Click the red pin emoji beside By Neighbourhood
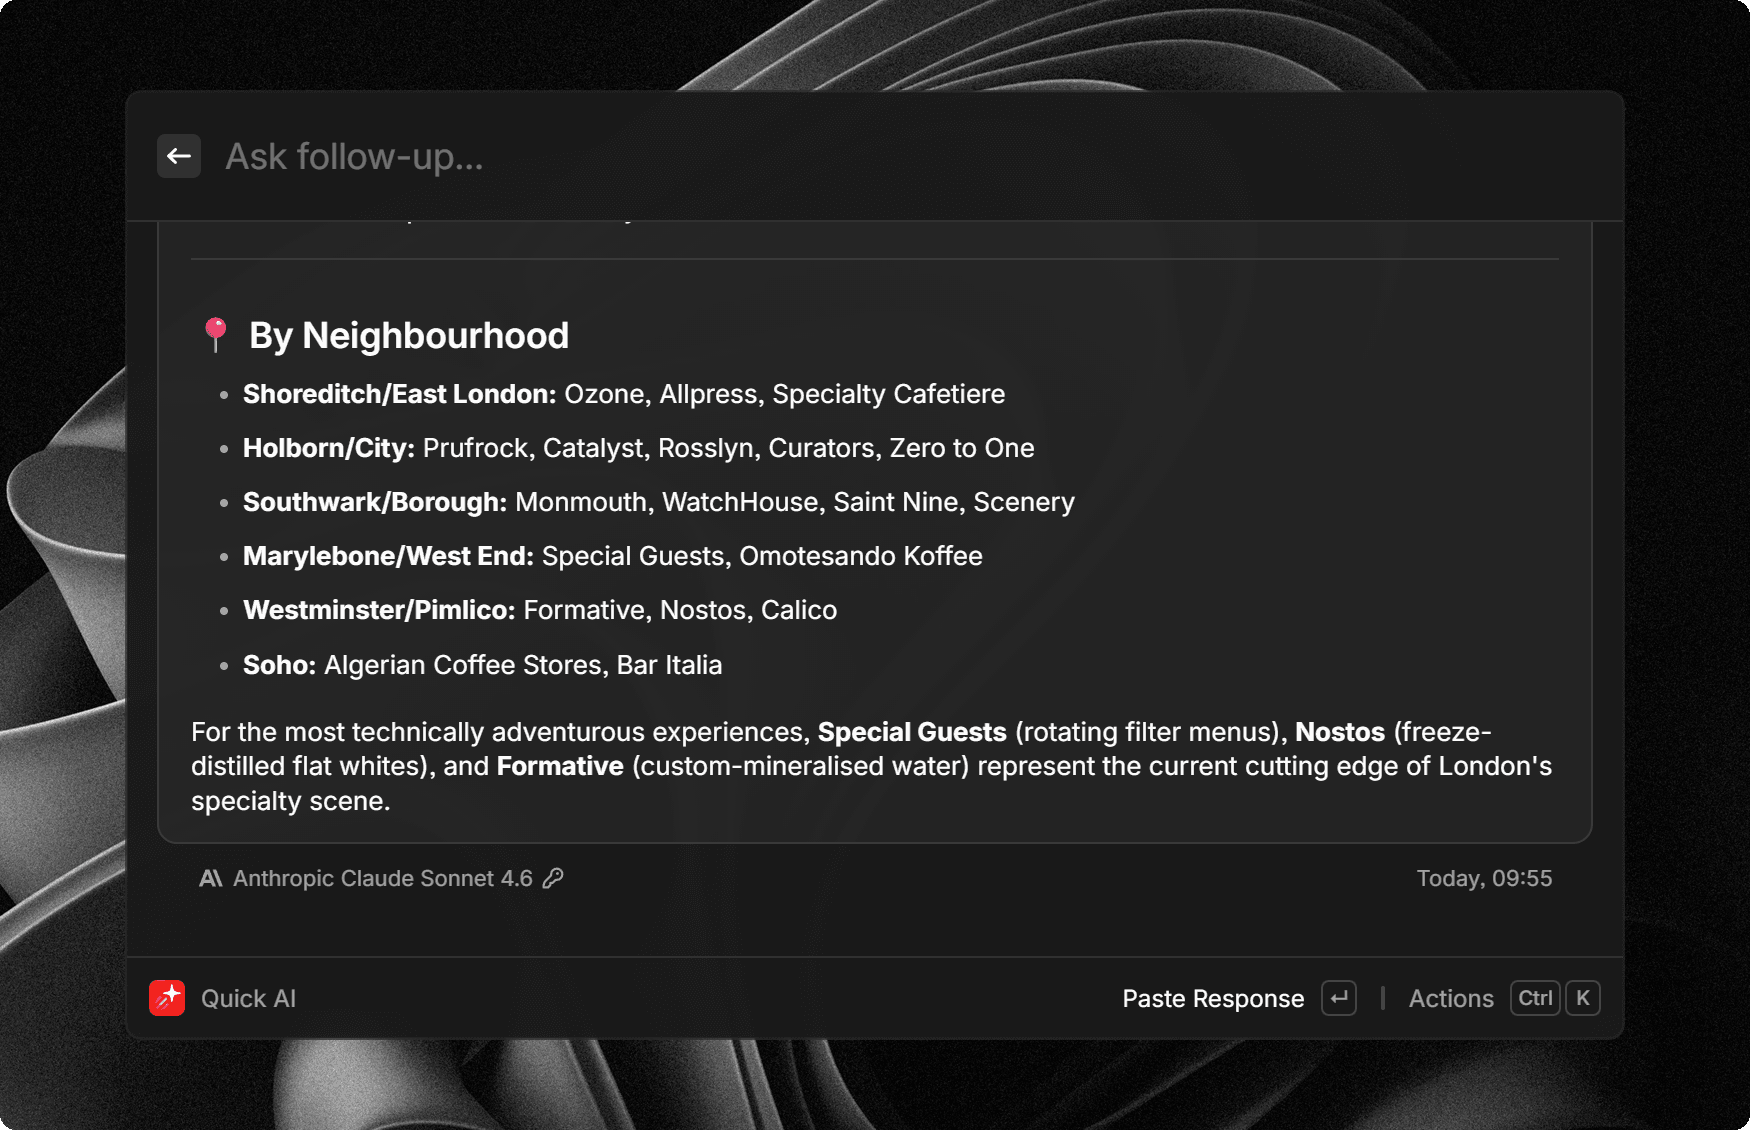 [x=215, y=335]
